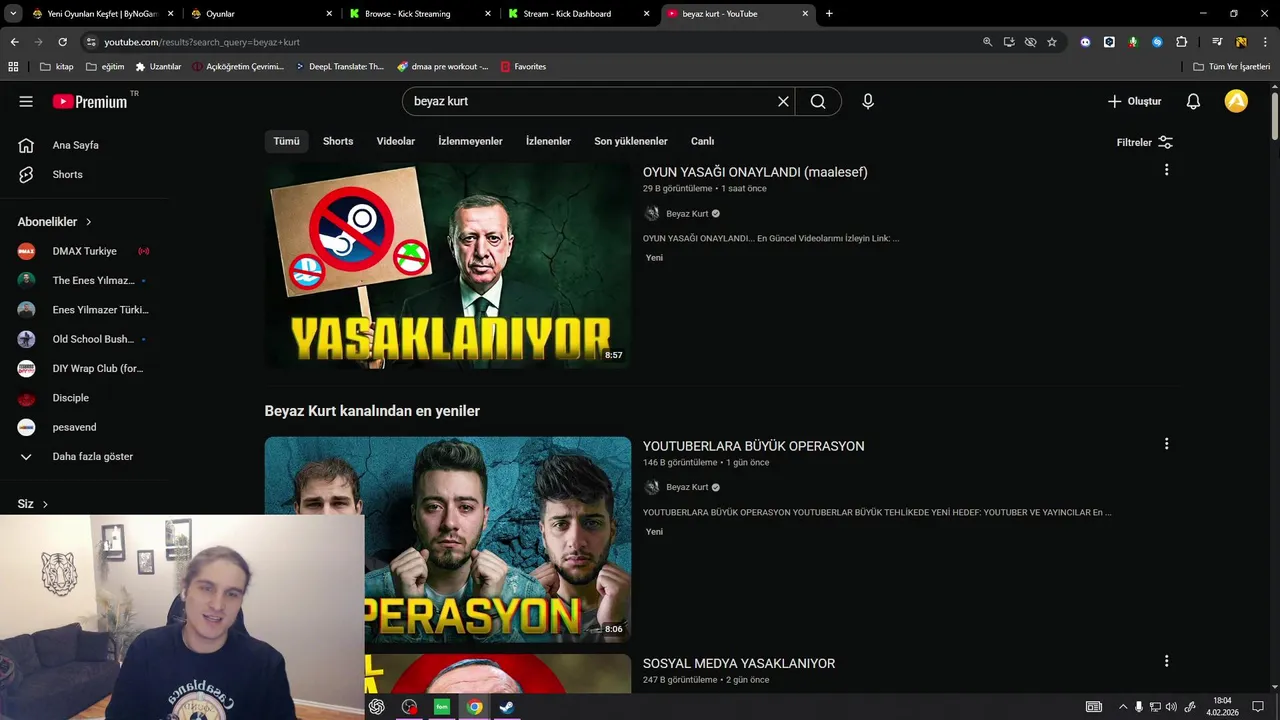Open video title OYUN YASAĞI ONAYLANDI (maalesef)
This screenshot has width=1280, height=720.
point(755,172)
